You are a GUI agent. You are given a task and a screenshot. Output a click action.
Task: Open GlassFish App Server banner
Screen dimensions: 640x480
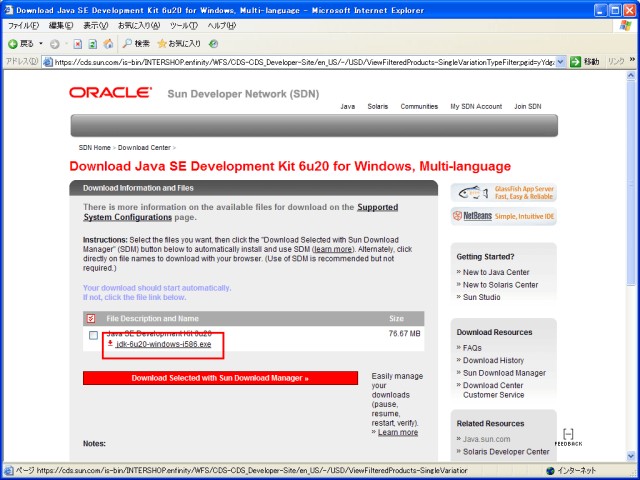(504, 193)
